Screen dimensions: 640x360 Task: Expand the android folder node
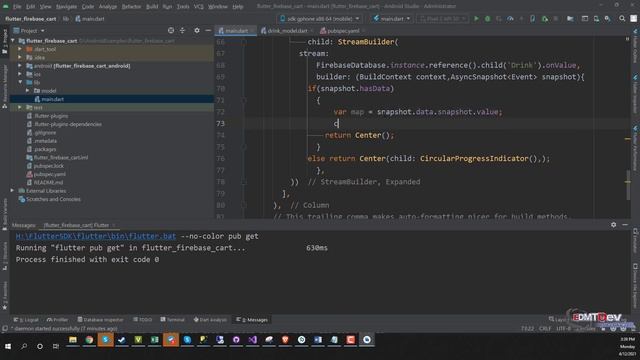pyautogui.click(x=20, y=66)
